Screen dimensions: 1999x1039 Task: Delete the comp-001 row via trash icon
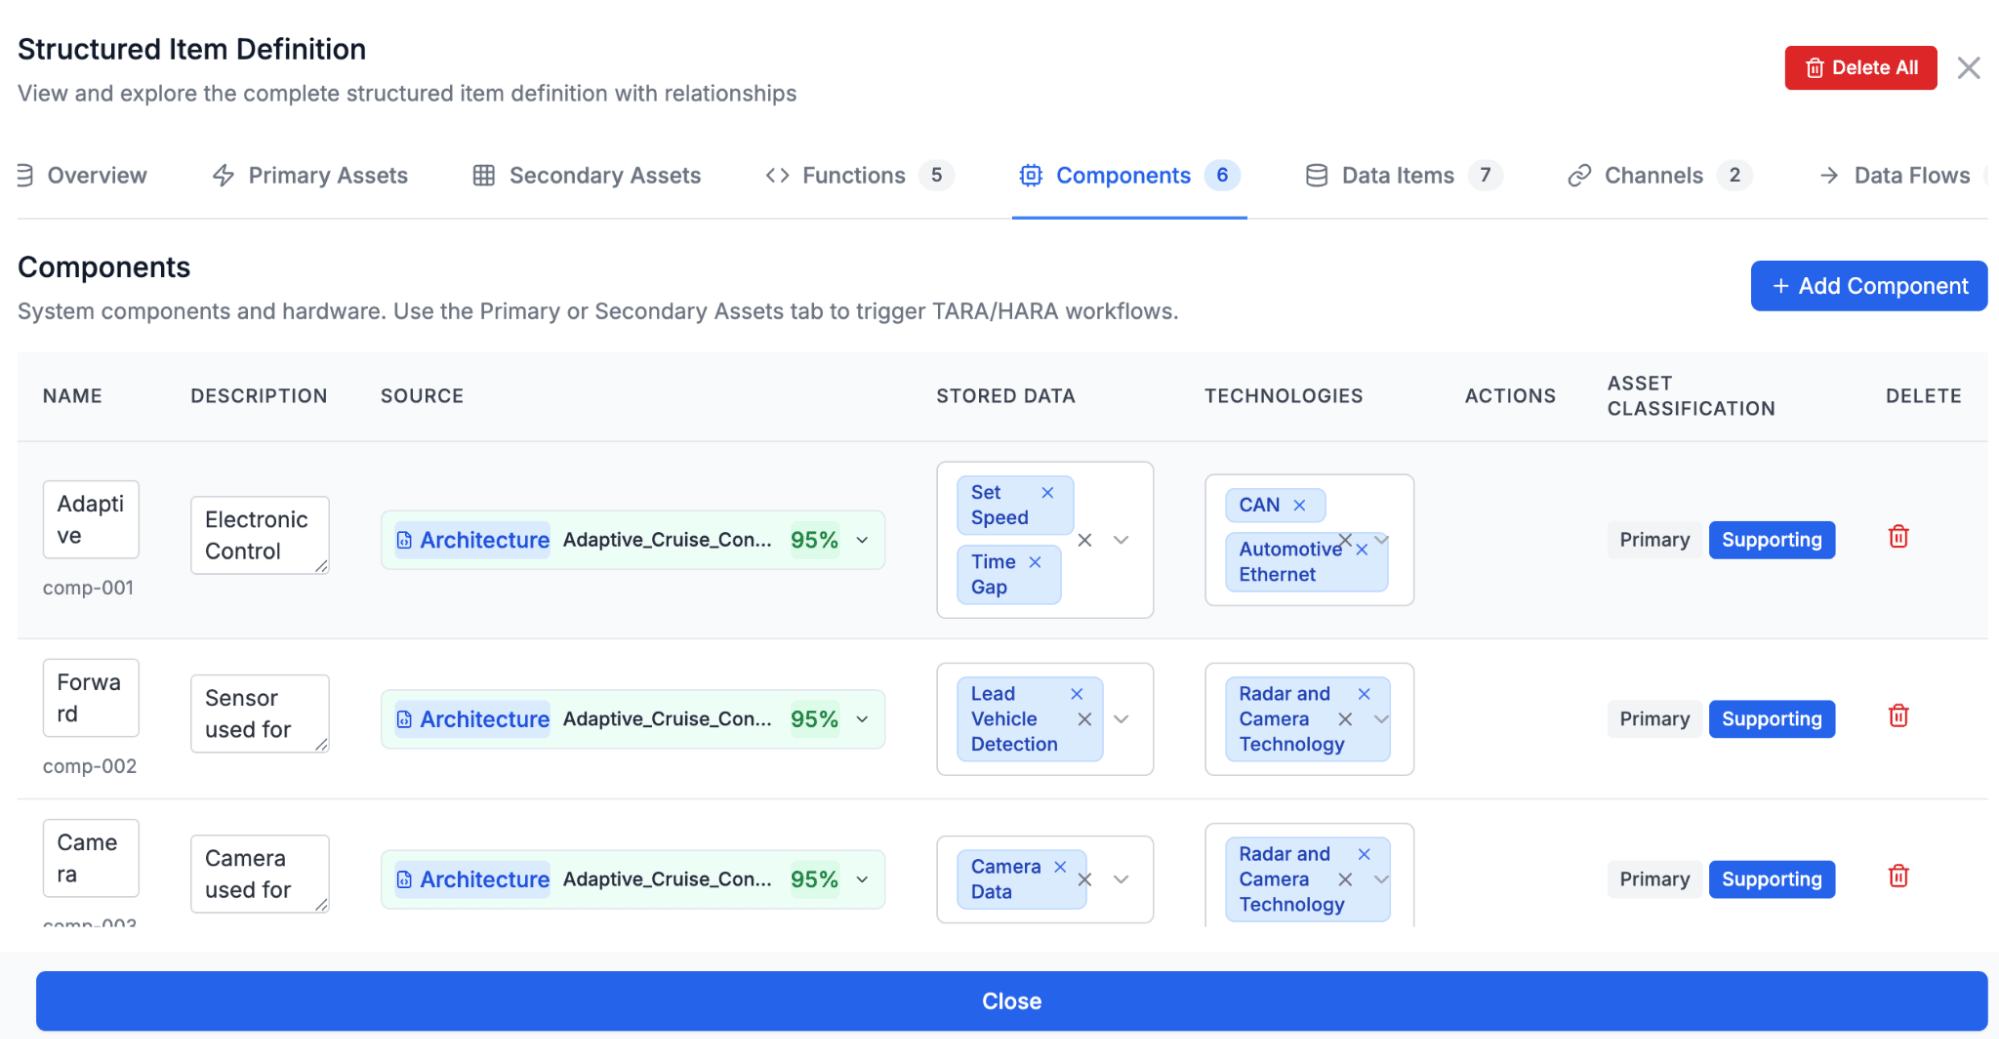pos(1897,537)
